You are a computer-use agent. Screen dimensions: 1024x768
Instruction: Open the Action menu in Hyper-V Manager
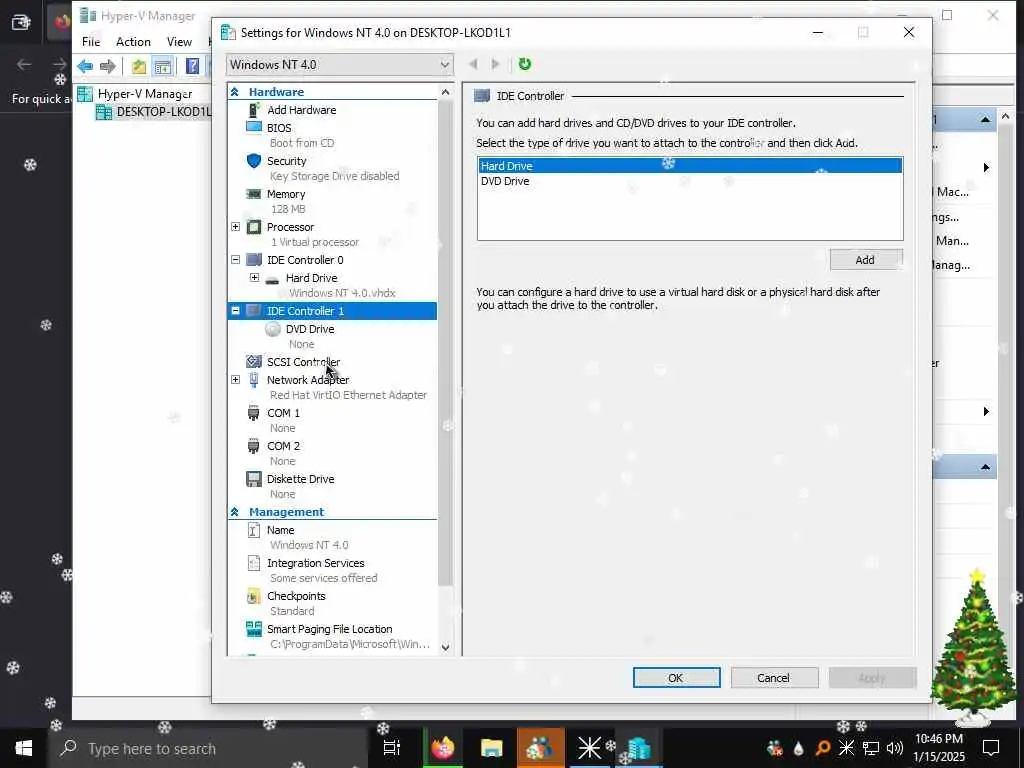tap(133, 42)
